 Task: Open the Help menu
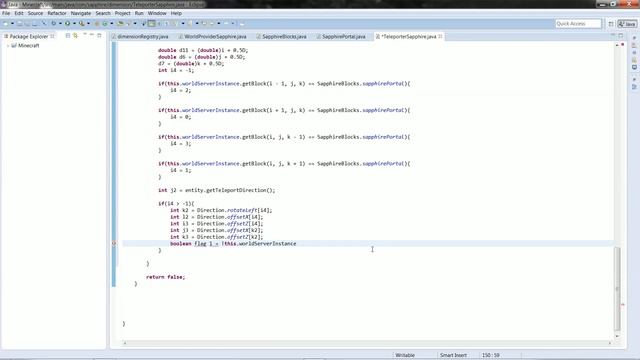[176, 13]
